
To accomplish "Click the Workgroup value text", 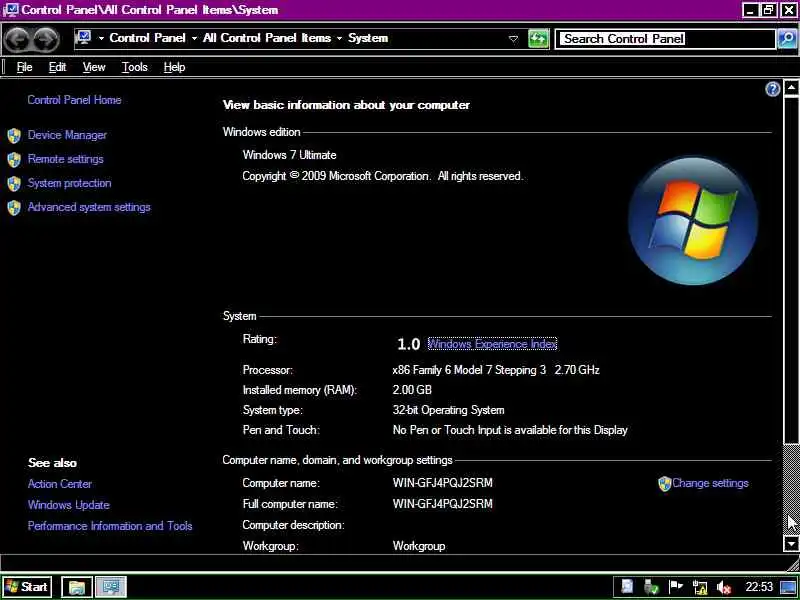I will coord(419,546).
